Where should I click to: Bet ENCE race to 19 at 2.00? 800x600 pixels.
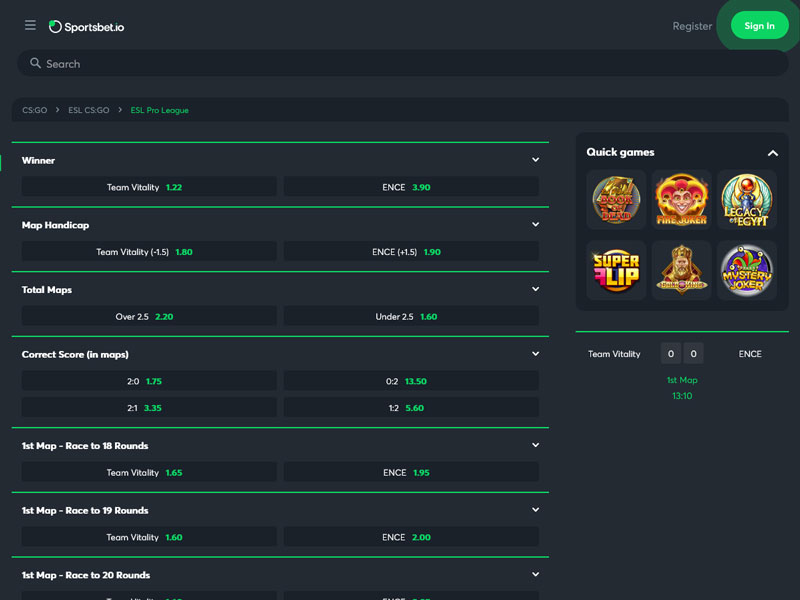(411, 537)
